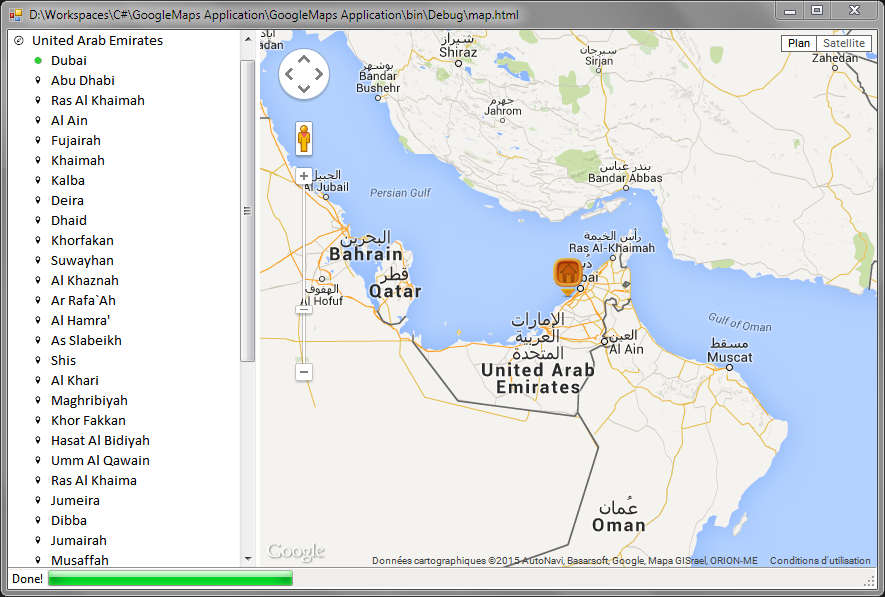The width and height of the screenshot is (885, 597).
Task: Select Ar Rafa`Ah entry
Action: (x=83, y=301)
